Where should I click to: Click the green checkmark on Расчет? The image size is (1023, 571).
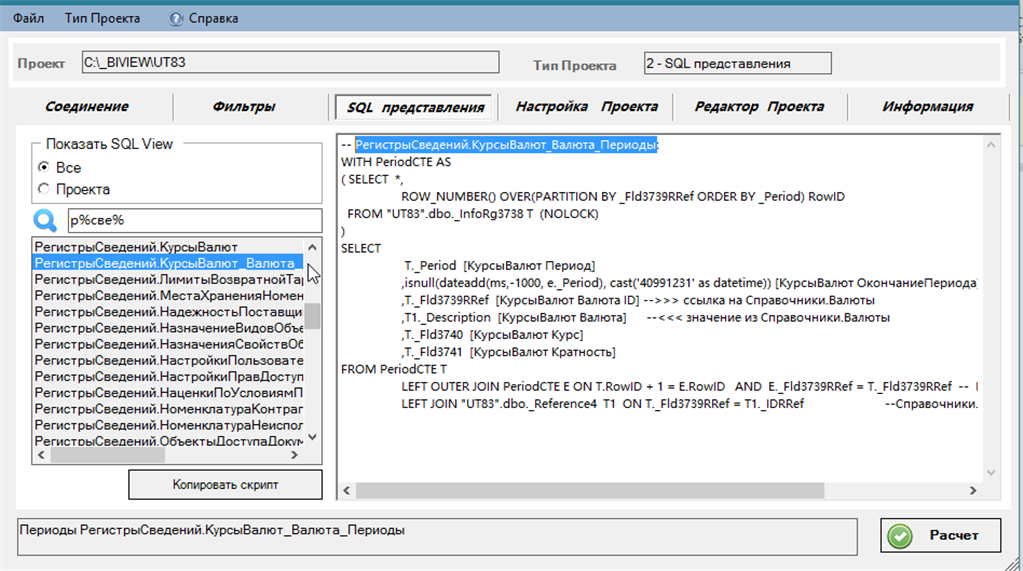point(900,536)
